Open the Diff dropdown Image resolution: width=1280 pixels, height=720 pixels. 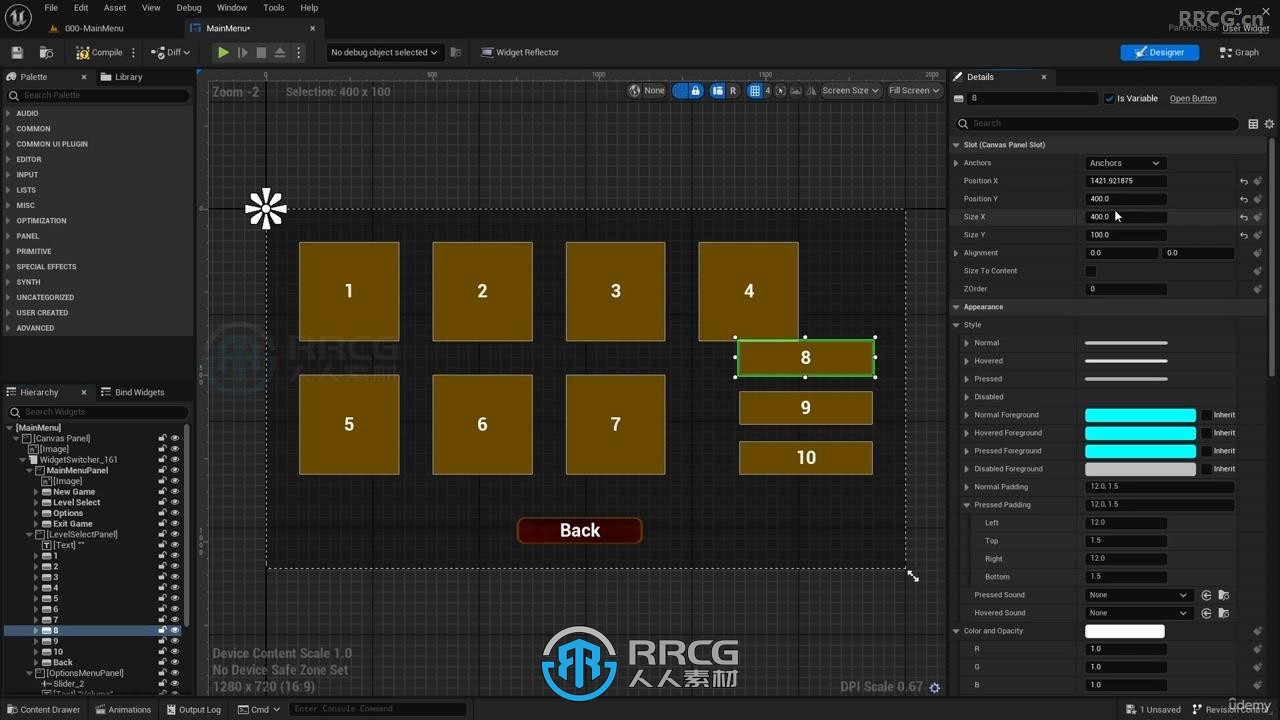(170, 52)
